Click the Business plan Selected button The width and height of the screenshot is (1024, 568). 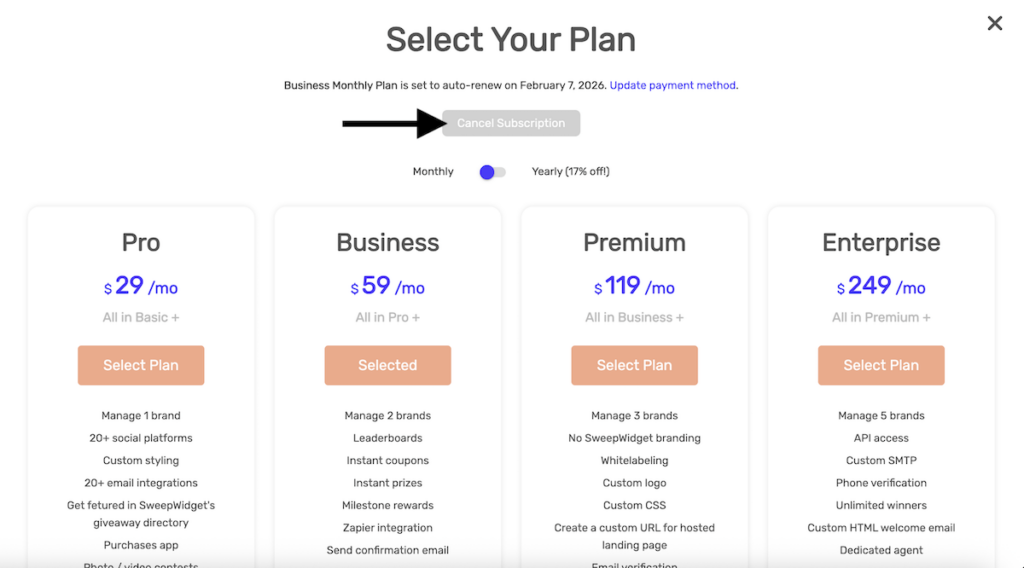(387, 365)
